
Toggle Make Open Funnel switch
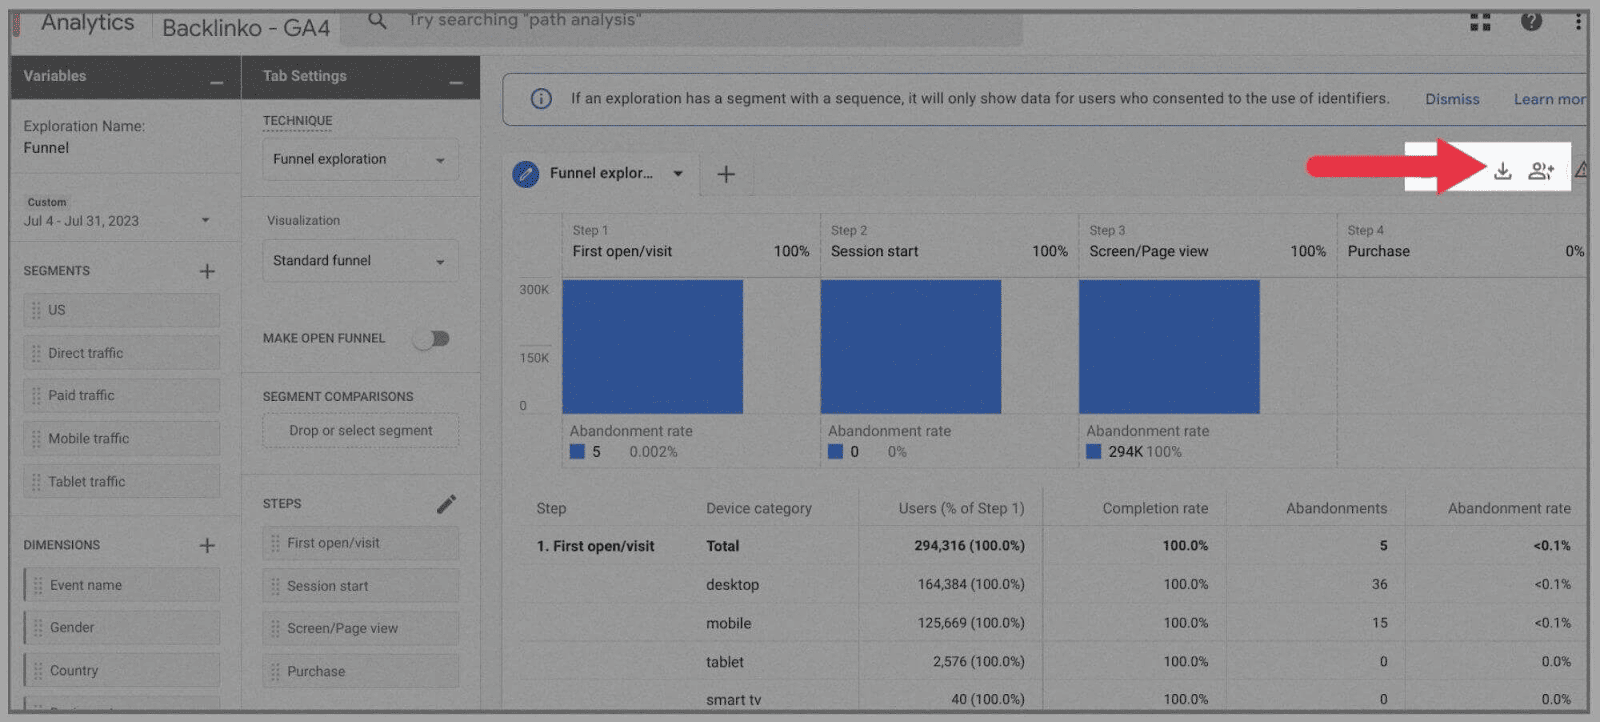[x=433, y=339]
